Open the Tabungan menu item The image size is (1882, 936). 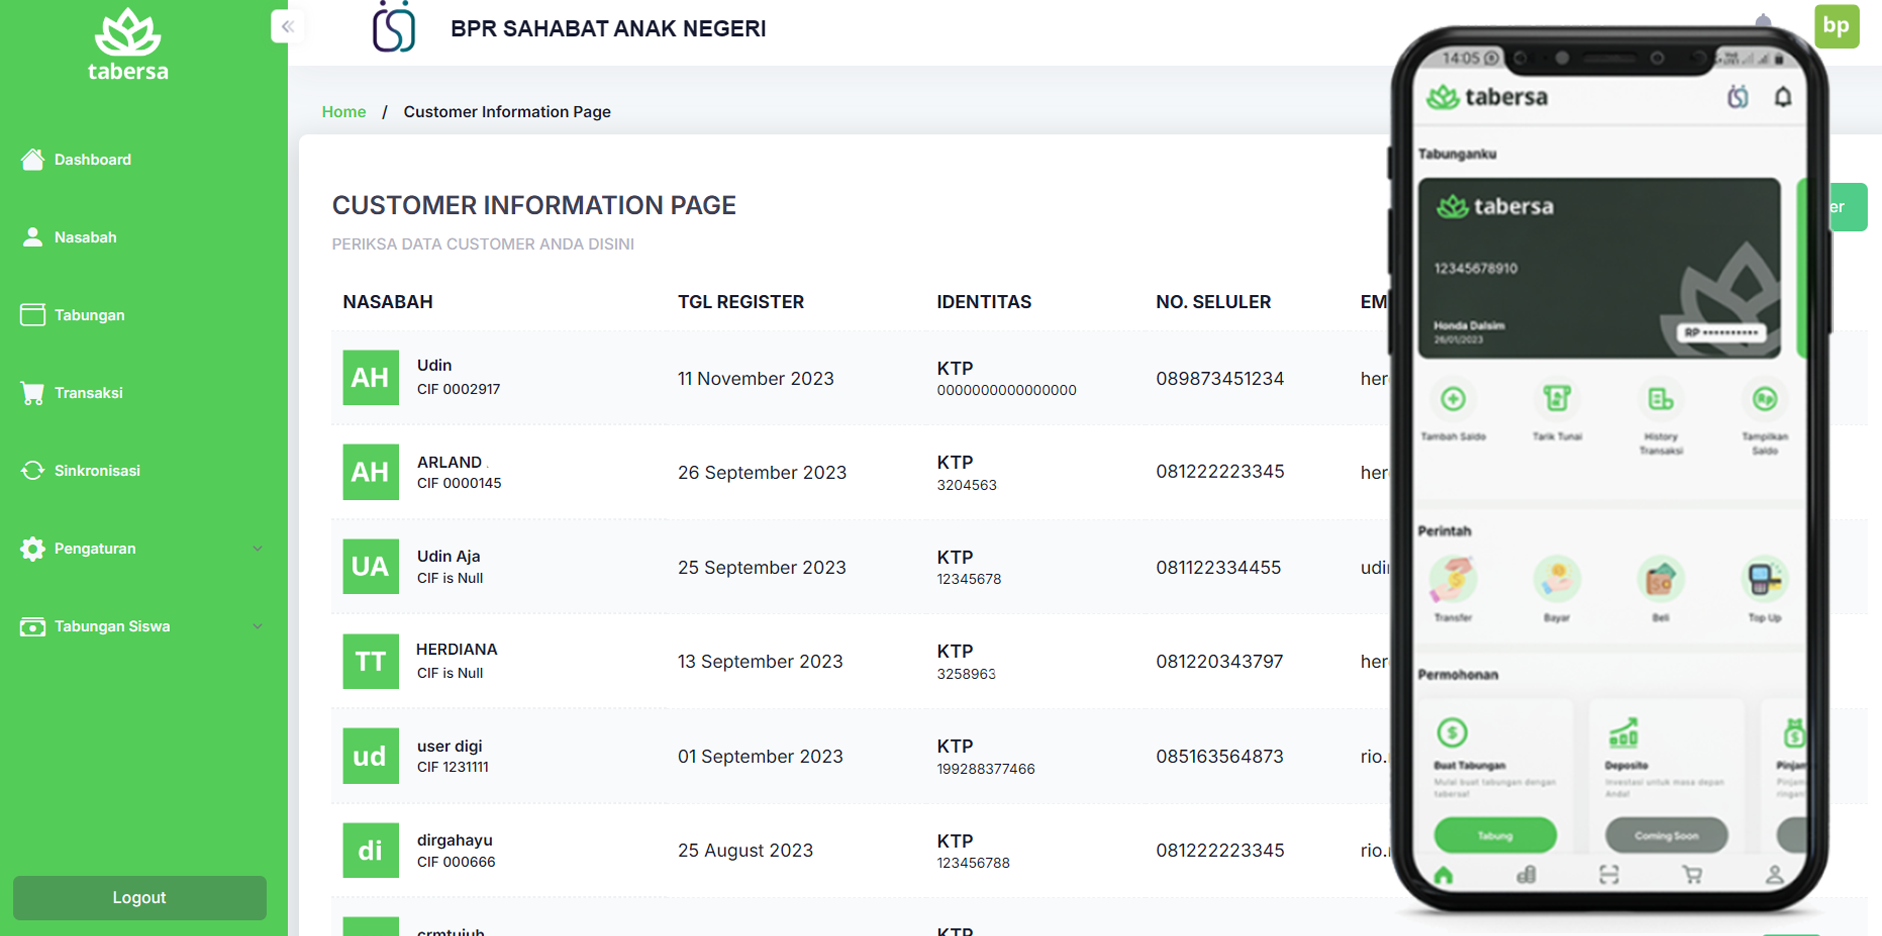[x=89, y=315]
